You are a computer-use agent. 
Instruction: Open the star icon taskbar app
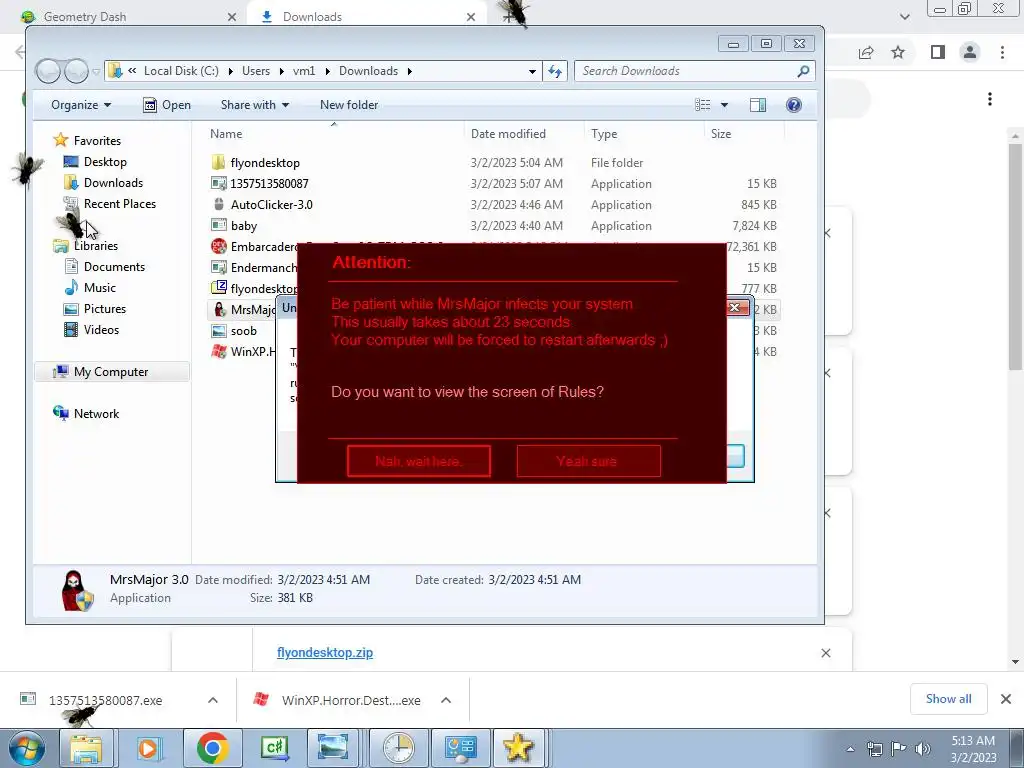pyautogui.click(x=518, y=748)
